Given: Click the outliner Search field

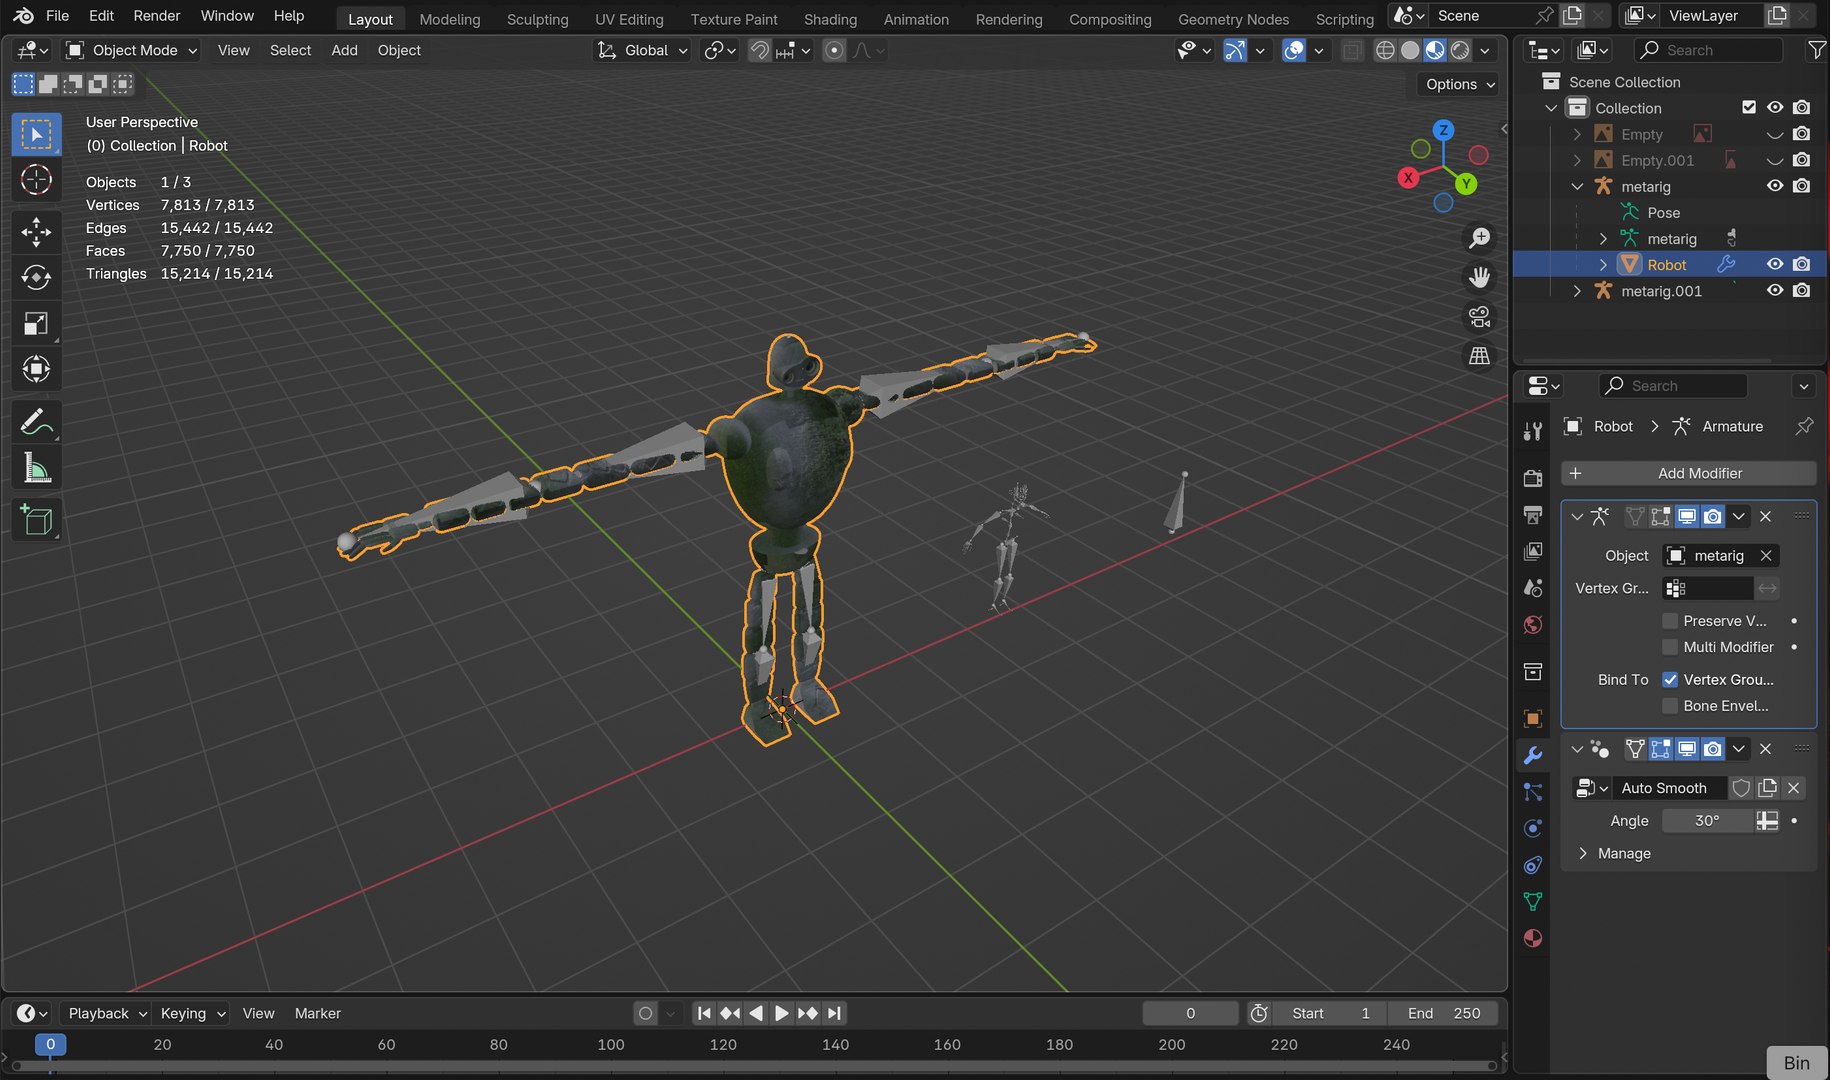Looking at the screenshot, I should 1709,50.
